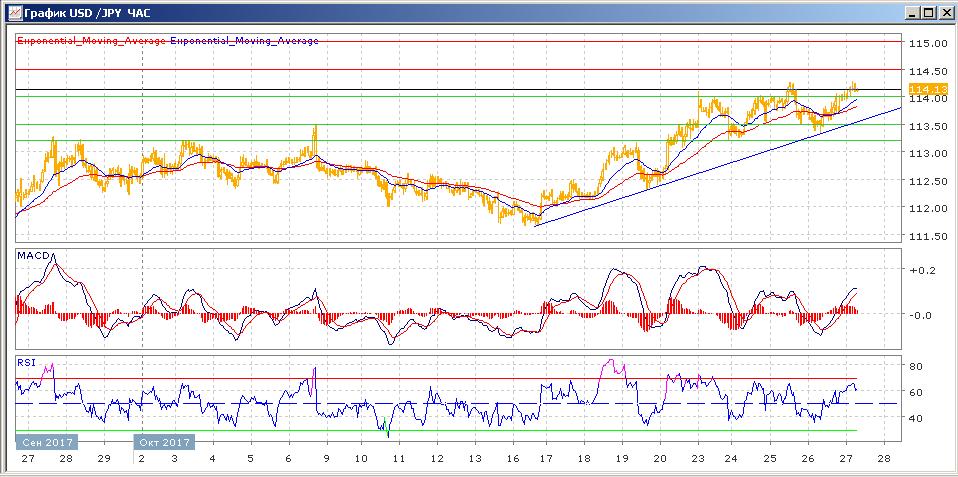Select the red horizontal line at 114.50
Image resolution: width=958 pixels, height=477 pixels.
[x=458, y=70]
